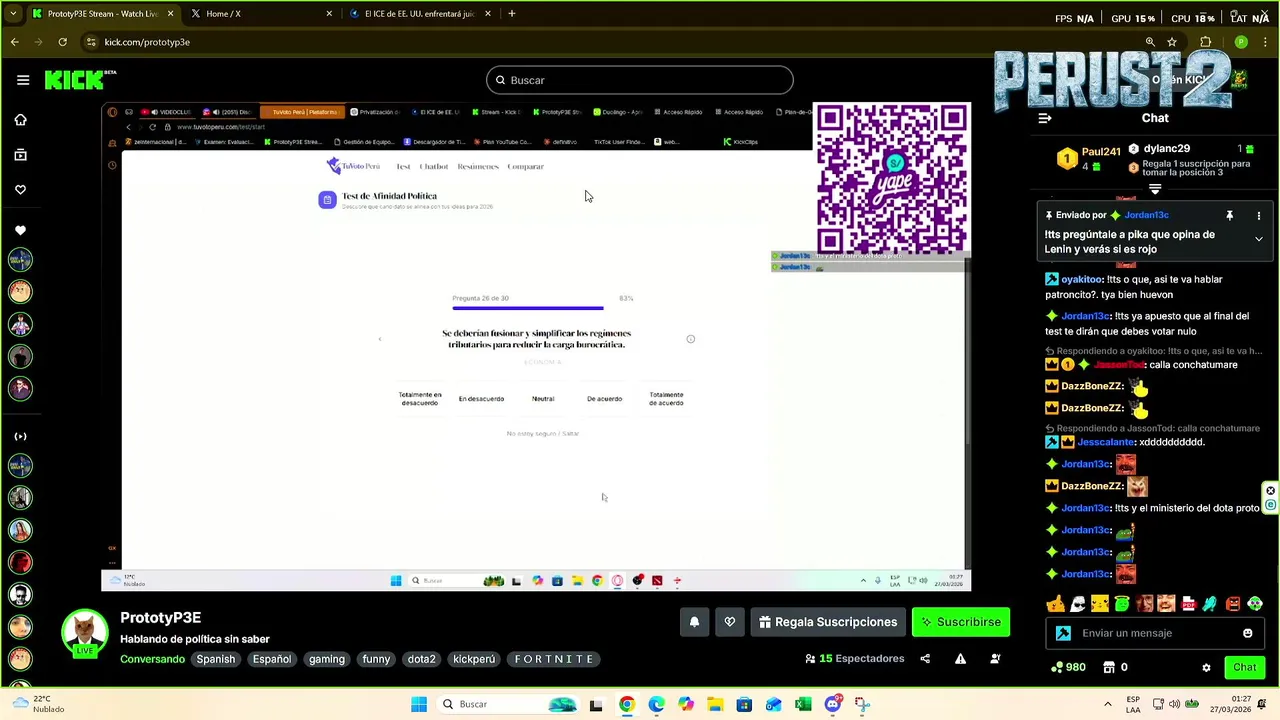This screenshot has height=720, width=1280.
Task: Open File Explorer from the taskbar
Action: click(x=715, y=704)
